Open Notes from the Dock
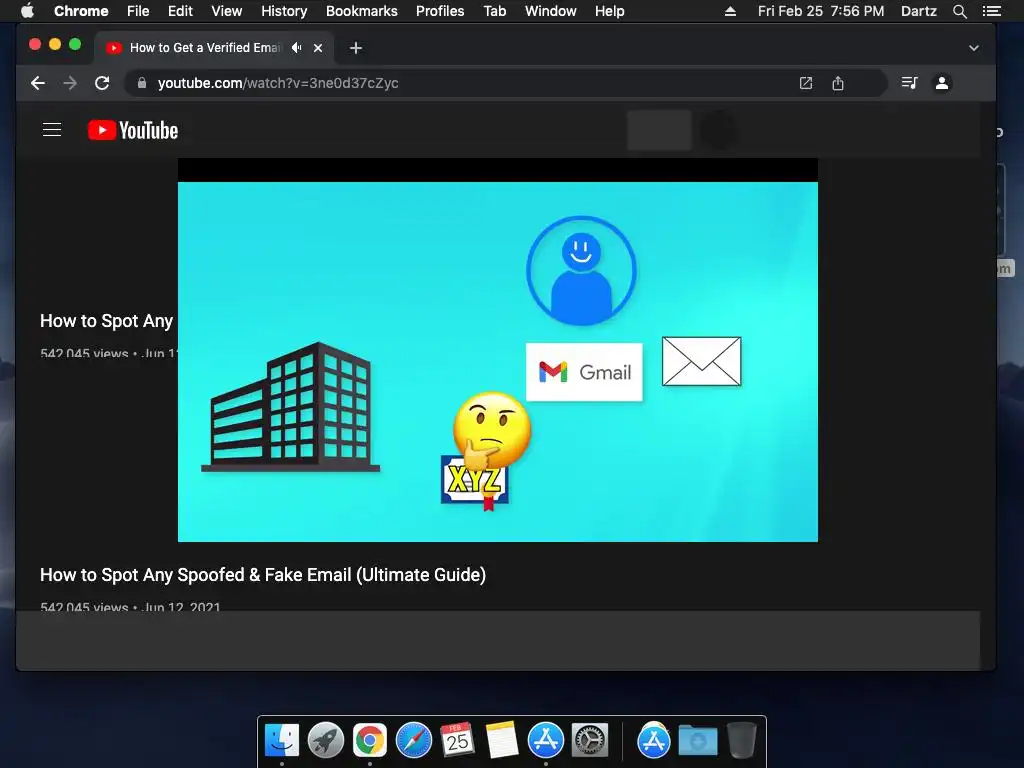The image size is (1024, 768). (x=502, y=741)
